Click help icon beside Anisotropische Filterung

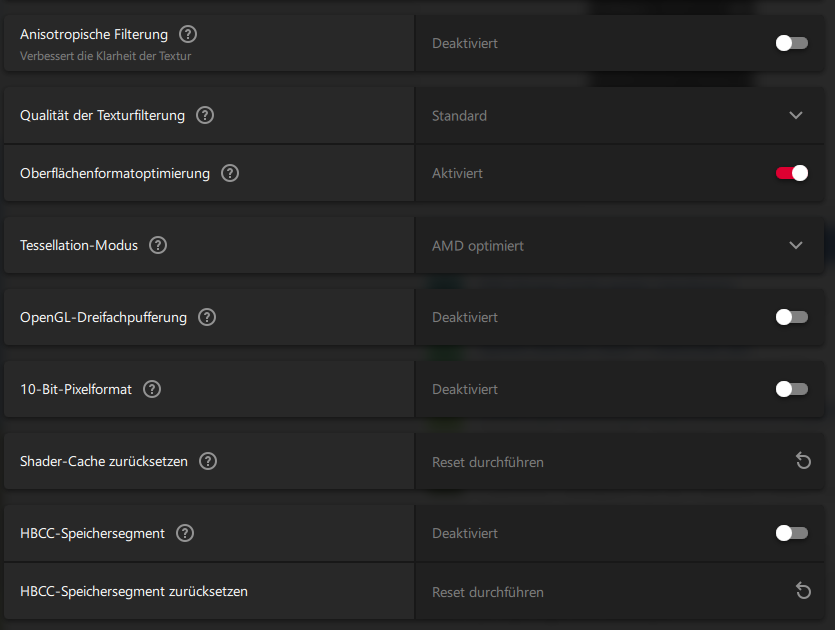tap(188, 35)
